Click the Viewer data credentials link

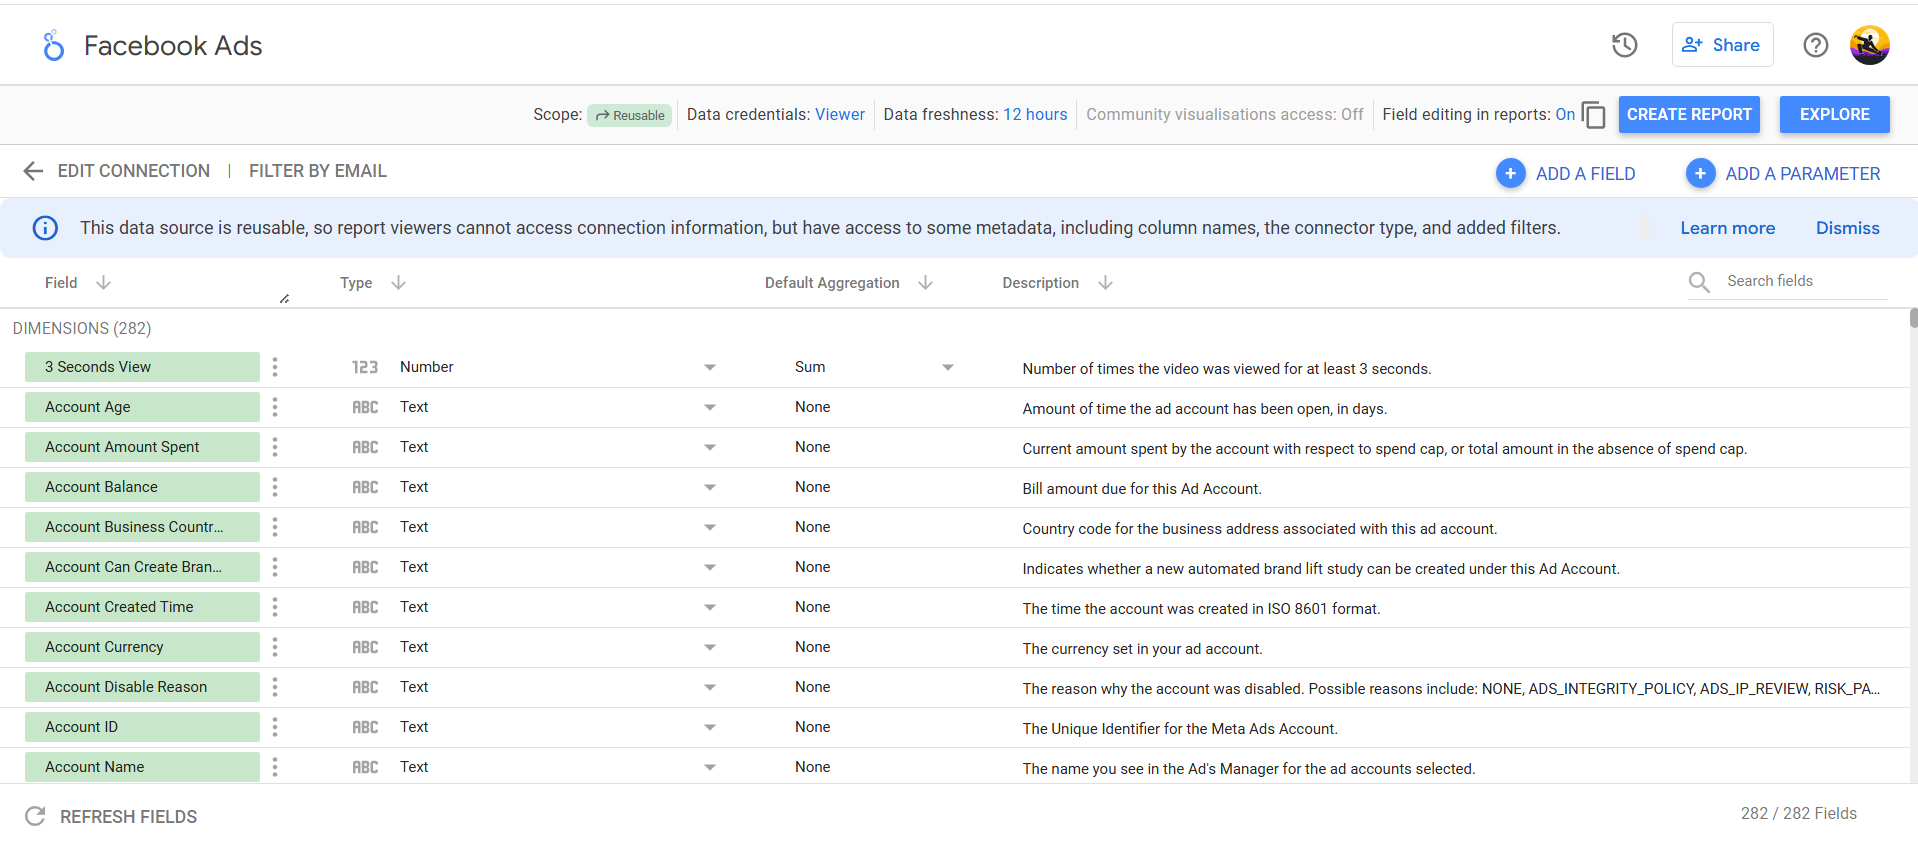[x=840, y=115]
